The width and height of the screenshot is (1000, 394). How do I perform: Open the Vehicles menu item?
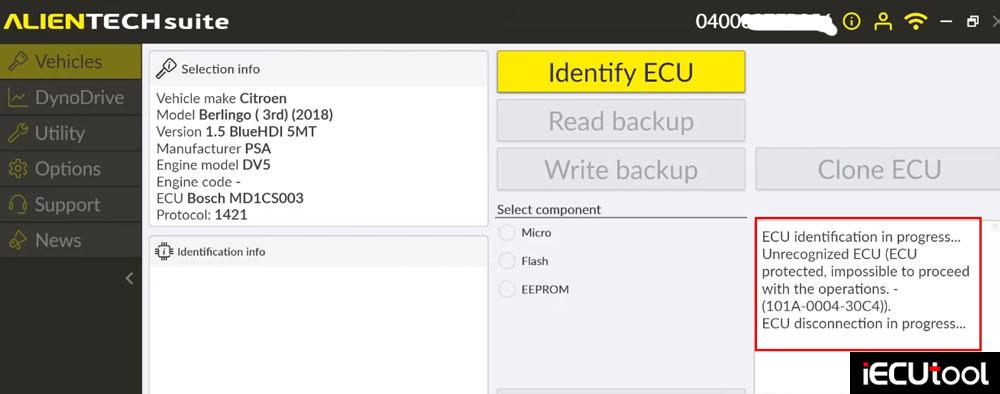coord(71,62)
